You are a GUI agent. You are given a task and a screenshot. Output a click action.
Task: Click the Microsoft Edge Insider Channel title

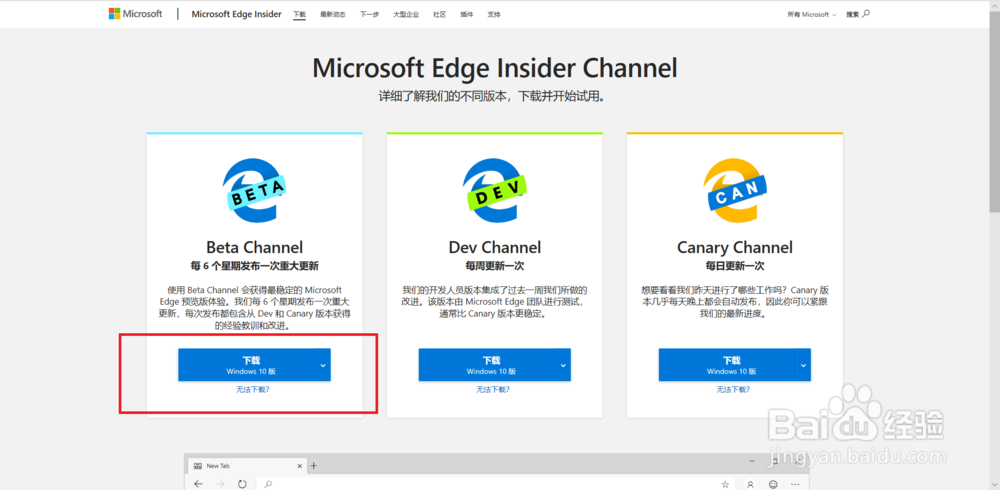click(494, 68)
